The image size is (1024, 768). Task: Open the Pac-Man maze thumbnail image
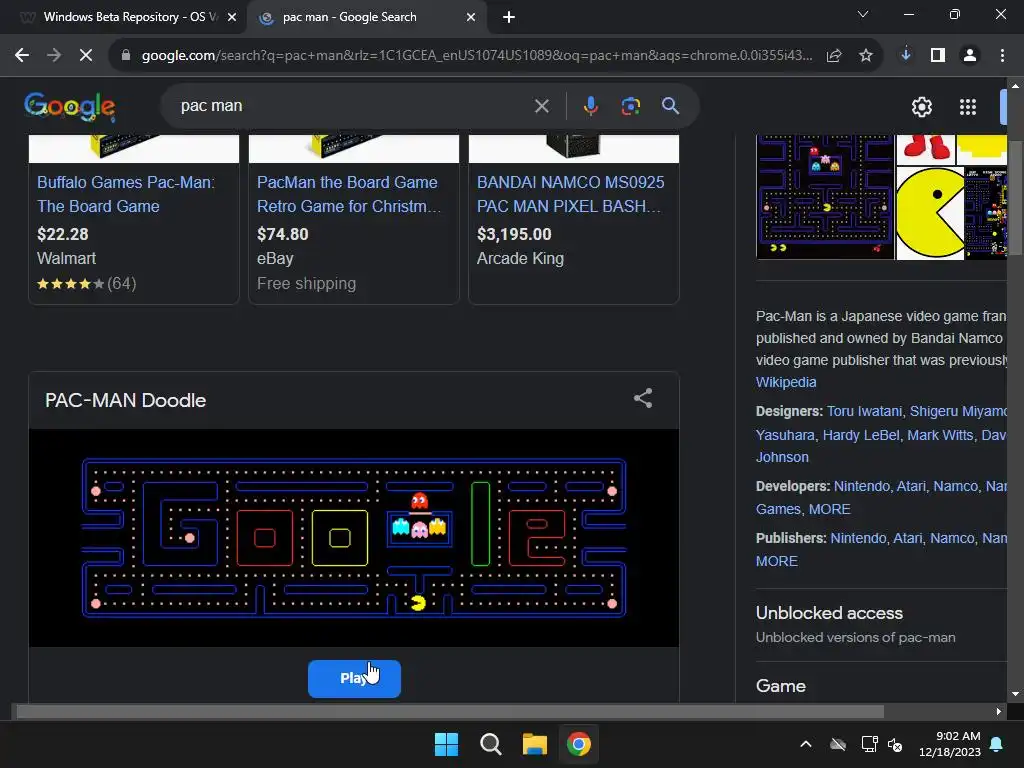coord(825,197)
